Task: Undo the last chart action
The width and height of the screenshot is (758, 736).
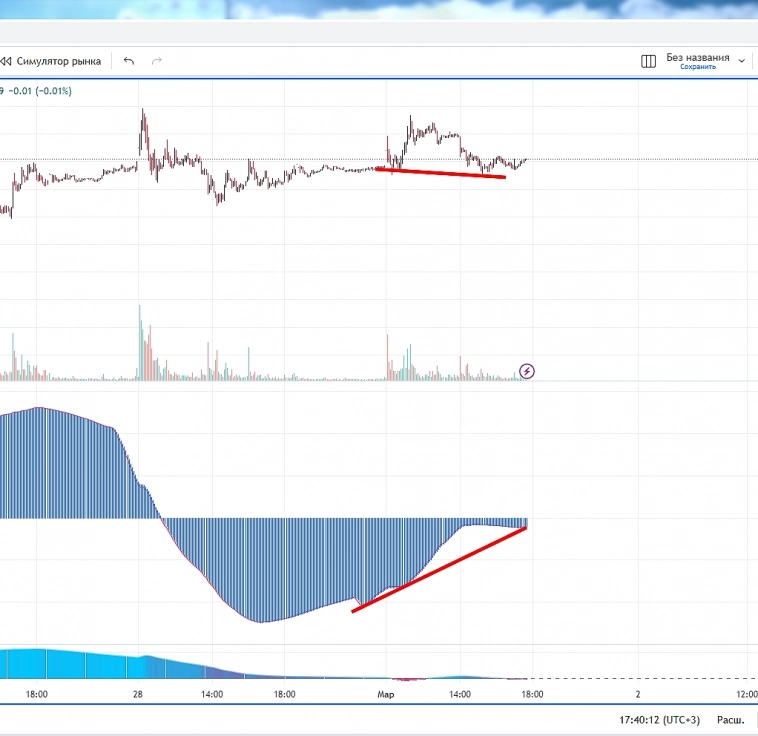Action: click(x=128, y=61)
